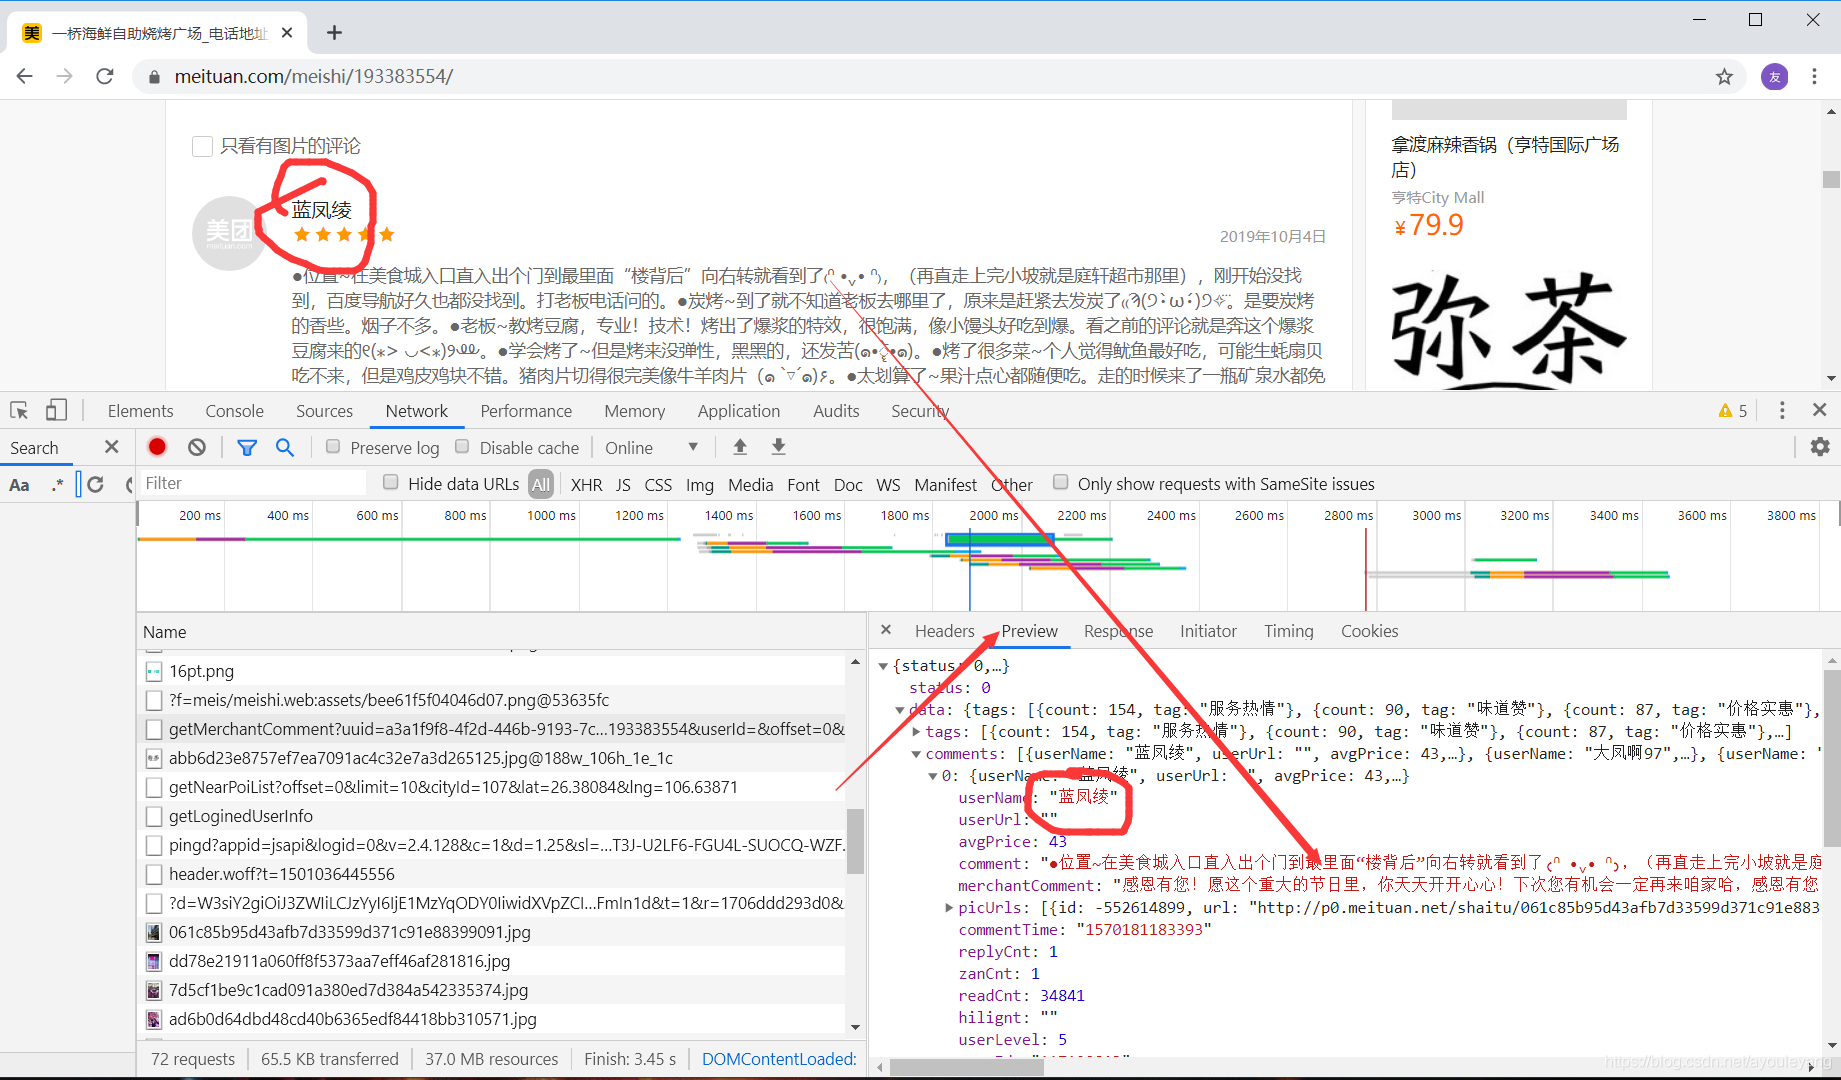Filter requests by JS
Image resolution: width=1841 pixels, height=1080 pixels.
[623, 485]
